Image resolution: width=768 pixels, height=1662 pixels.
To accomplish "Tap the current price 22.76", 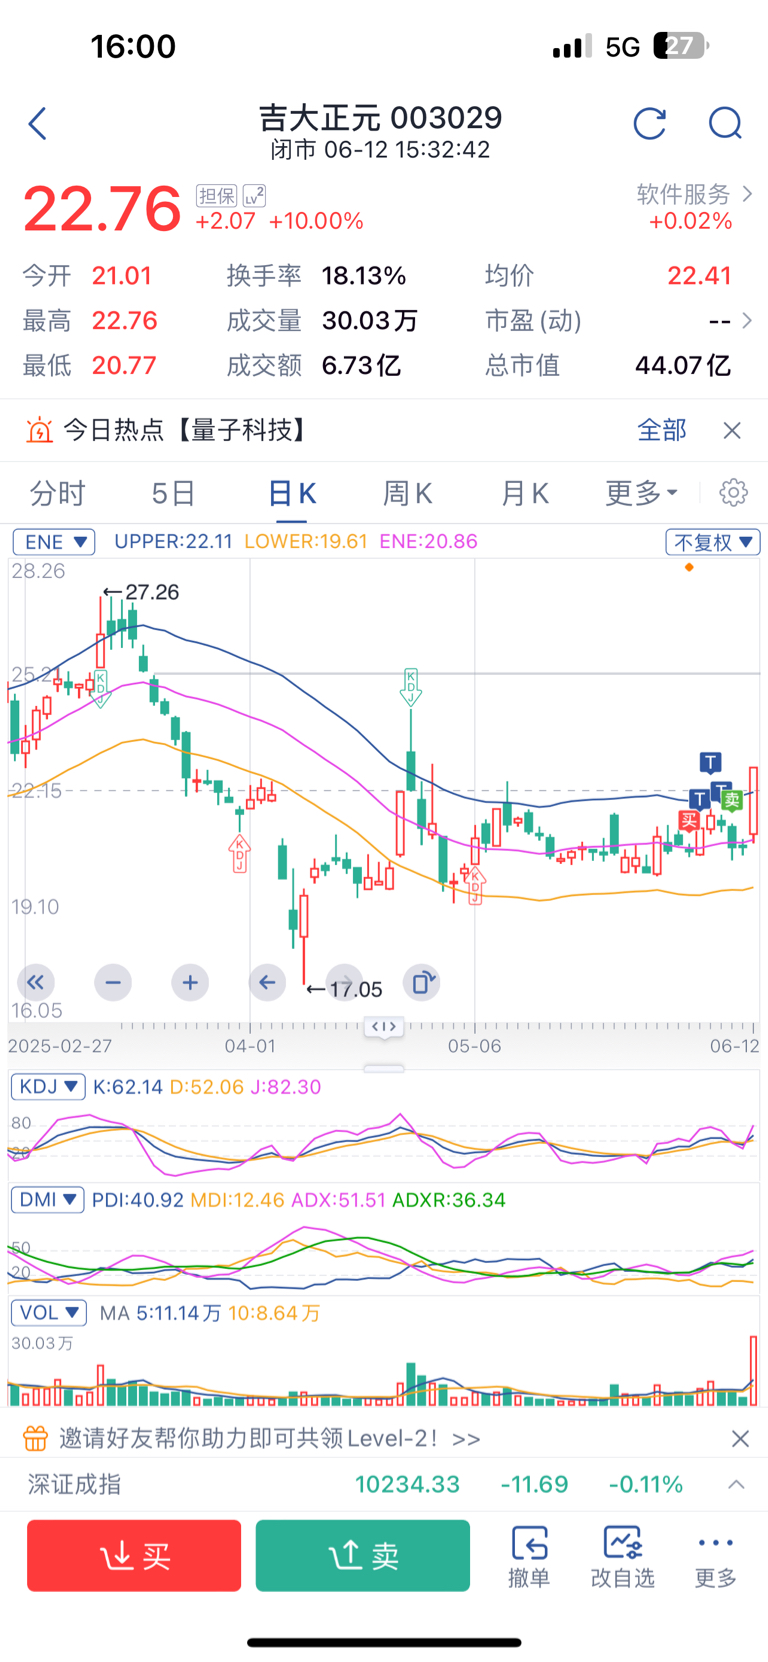I will 102,208.
